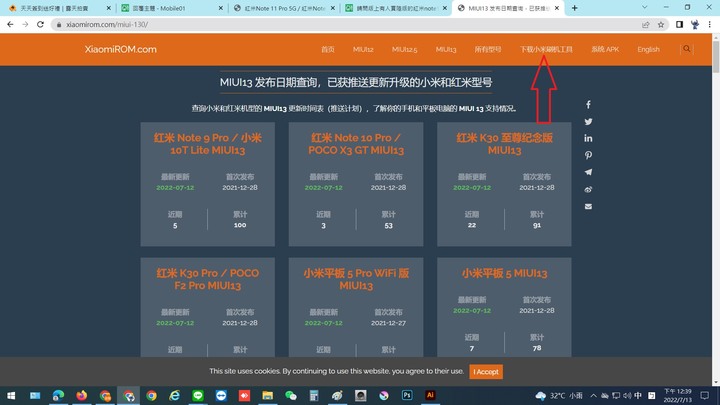Open the Chrome tab search chevron
The height and width of the screenshot is (405, 720).
[645, 8]
